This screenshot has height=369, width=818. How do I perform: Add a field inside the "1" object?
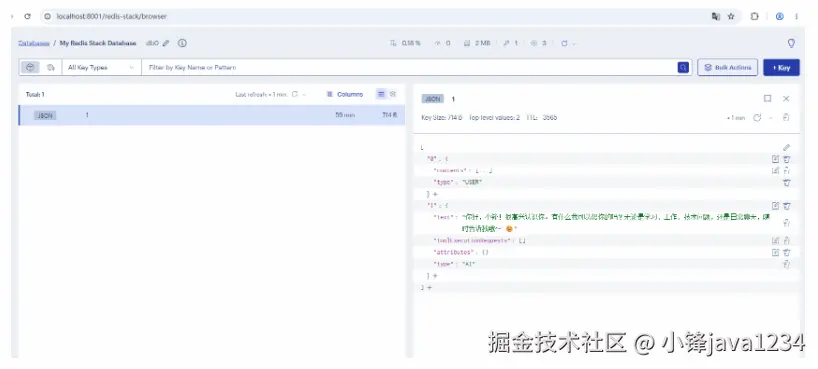point(435,276)
